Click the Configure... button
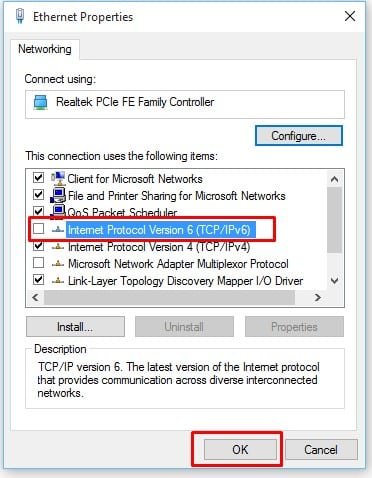This screenshot has width=372, height=478. [x=299, y=136]
